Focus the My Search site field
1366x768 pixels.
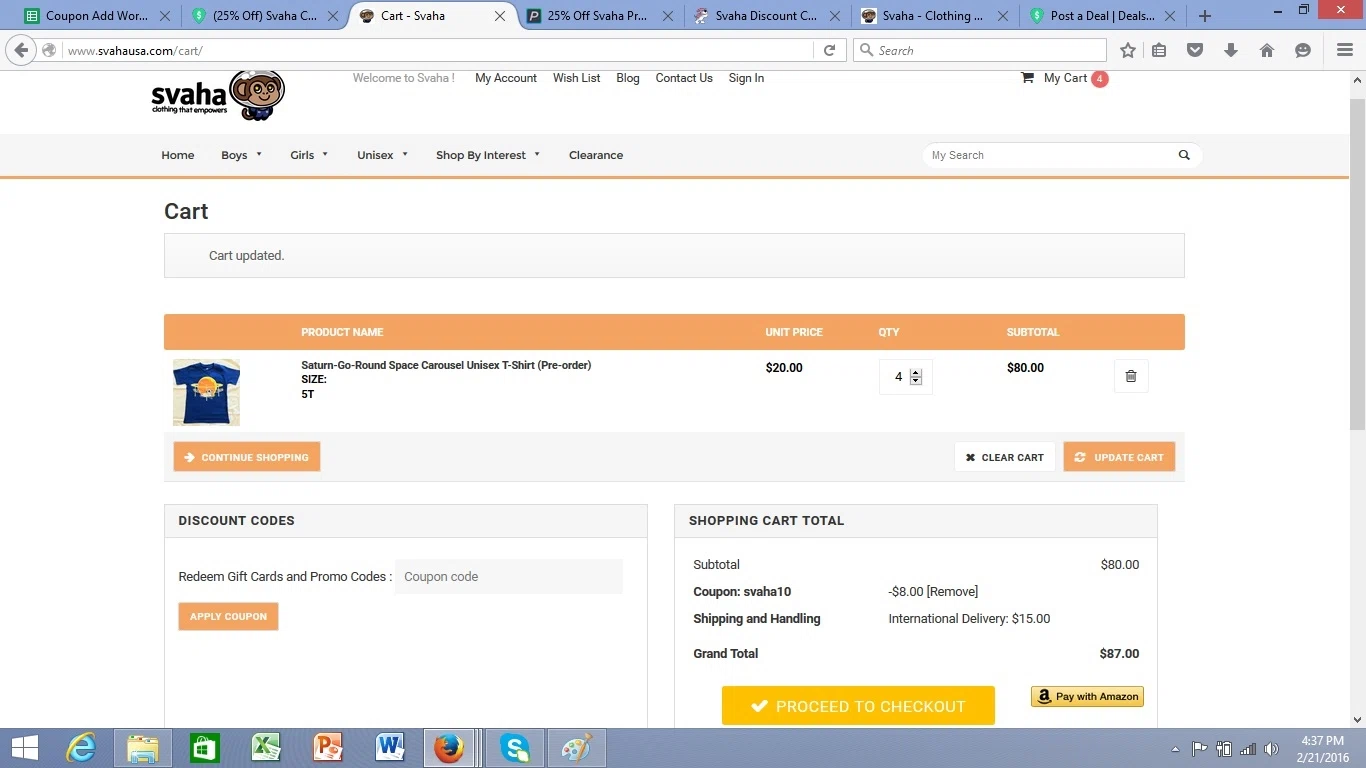pyautogui.click(x=1048, y=155)
